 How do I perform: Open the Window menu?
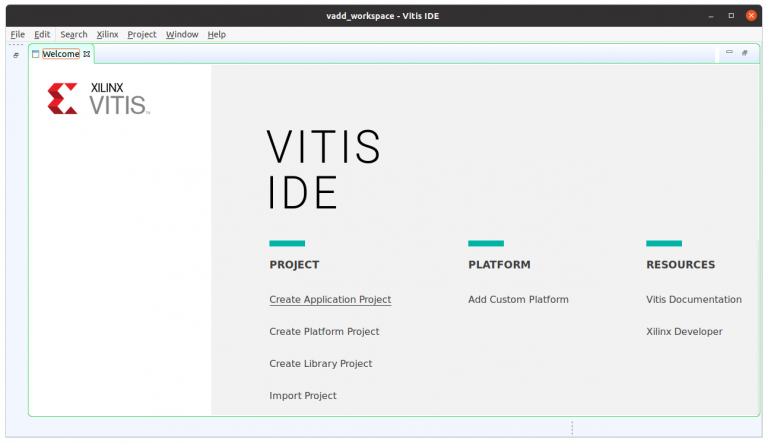[x=182, y=34]
